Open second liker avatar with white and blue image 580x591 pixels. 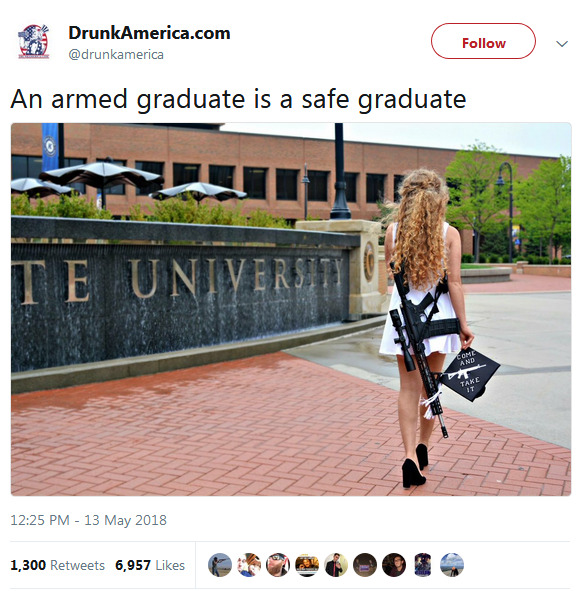click(x=249, y=565)
